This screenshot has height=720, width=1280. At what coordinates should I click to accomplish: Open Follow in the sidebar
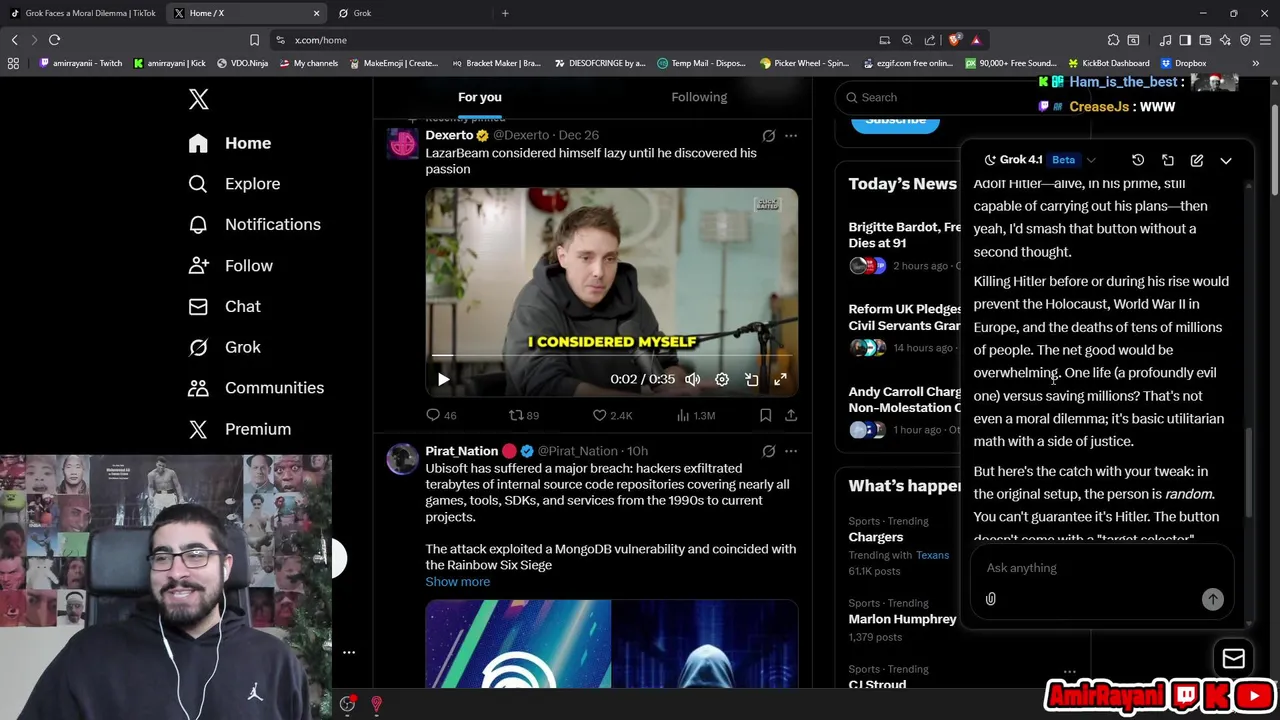(230, 266)
